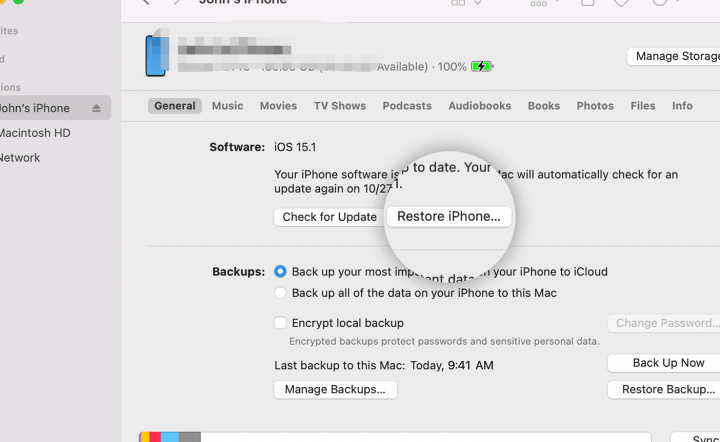Eject John's iPhone from the sidebar
The width and height of the screenshot is (720, 442).
[x=96, y=108]
